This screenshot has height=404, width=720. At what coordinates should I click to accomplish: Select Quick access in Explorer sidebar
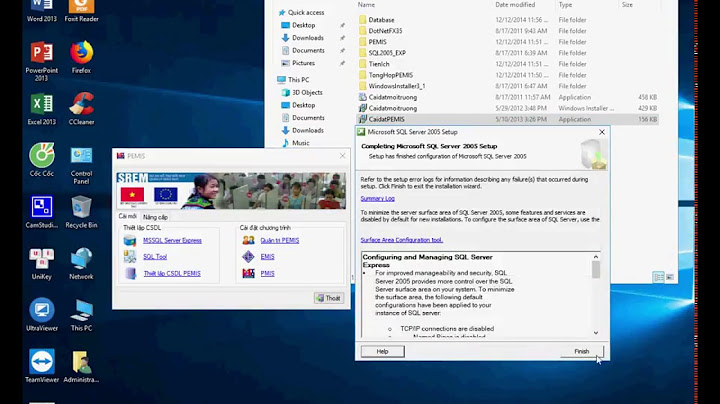click(301, 12)
